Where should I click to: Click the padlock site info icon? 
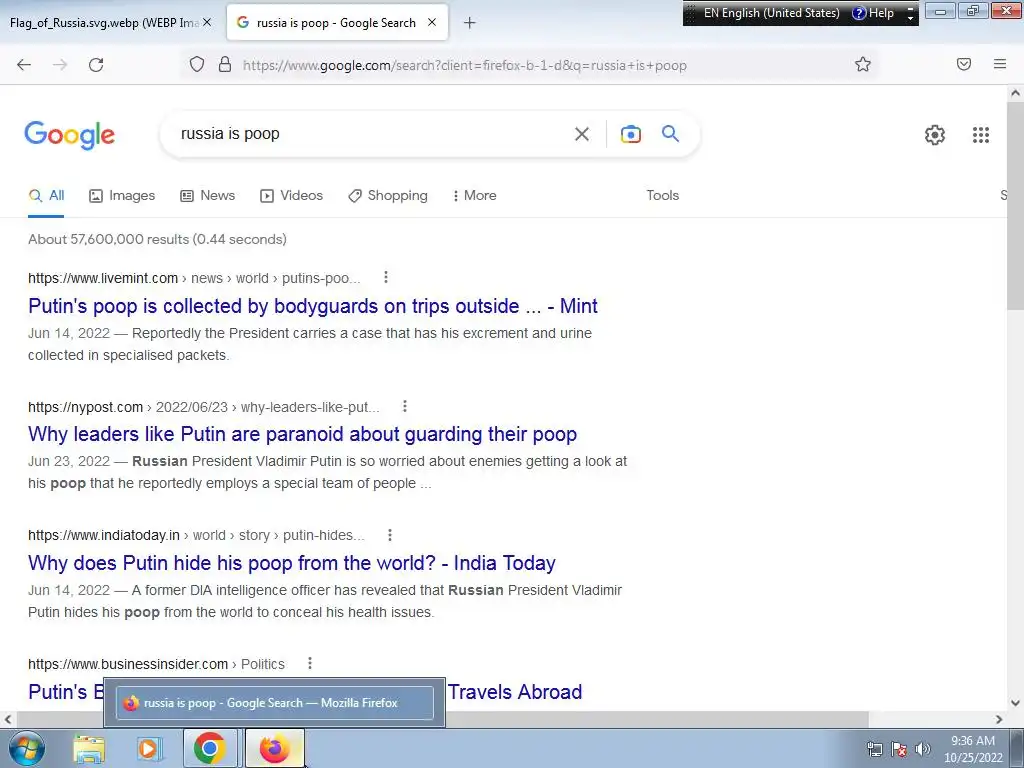pos(225,65)
